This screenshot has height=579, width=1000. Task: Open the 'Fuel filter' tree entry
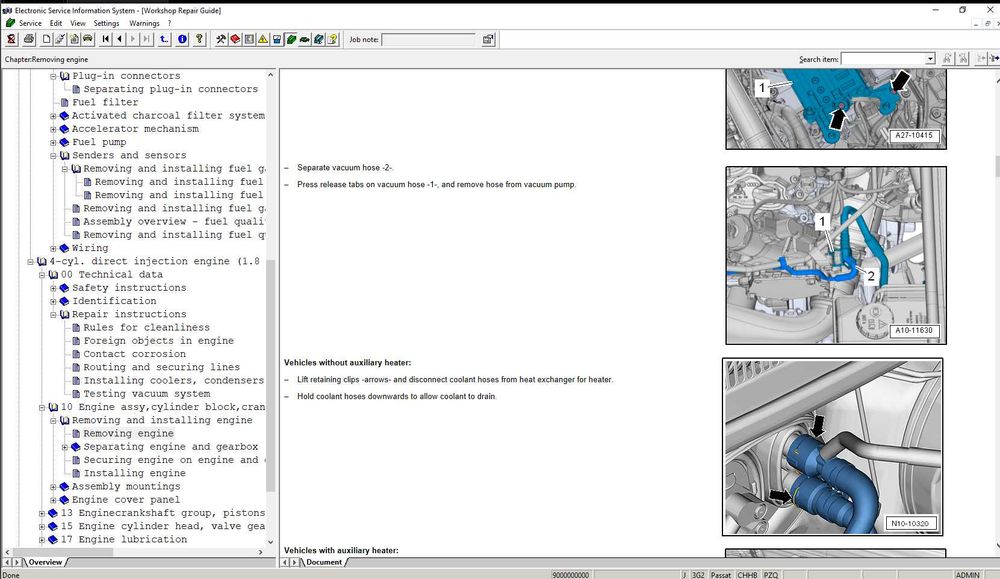point(105,102)
